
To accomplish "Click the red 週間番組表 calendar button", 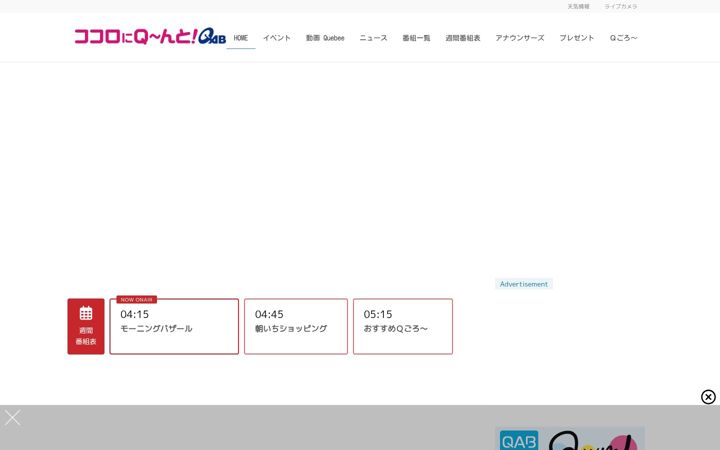I will click(86, 326).
